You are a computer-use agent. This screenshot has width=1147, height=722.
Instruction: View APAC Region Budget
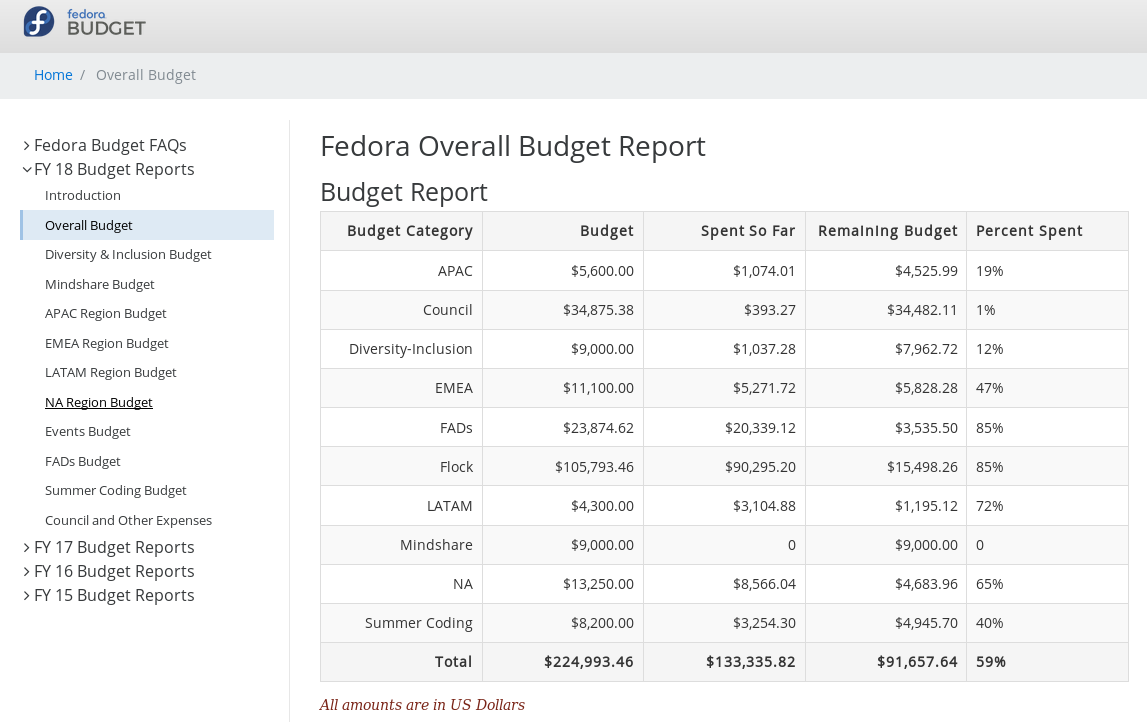pos(106,314)
